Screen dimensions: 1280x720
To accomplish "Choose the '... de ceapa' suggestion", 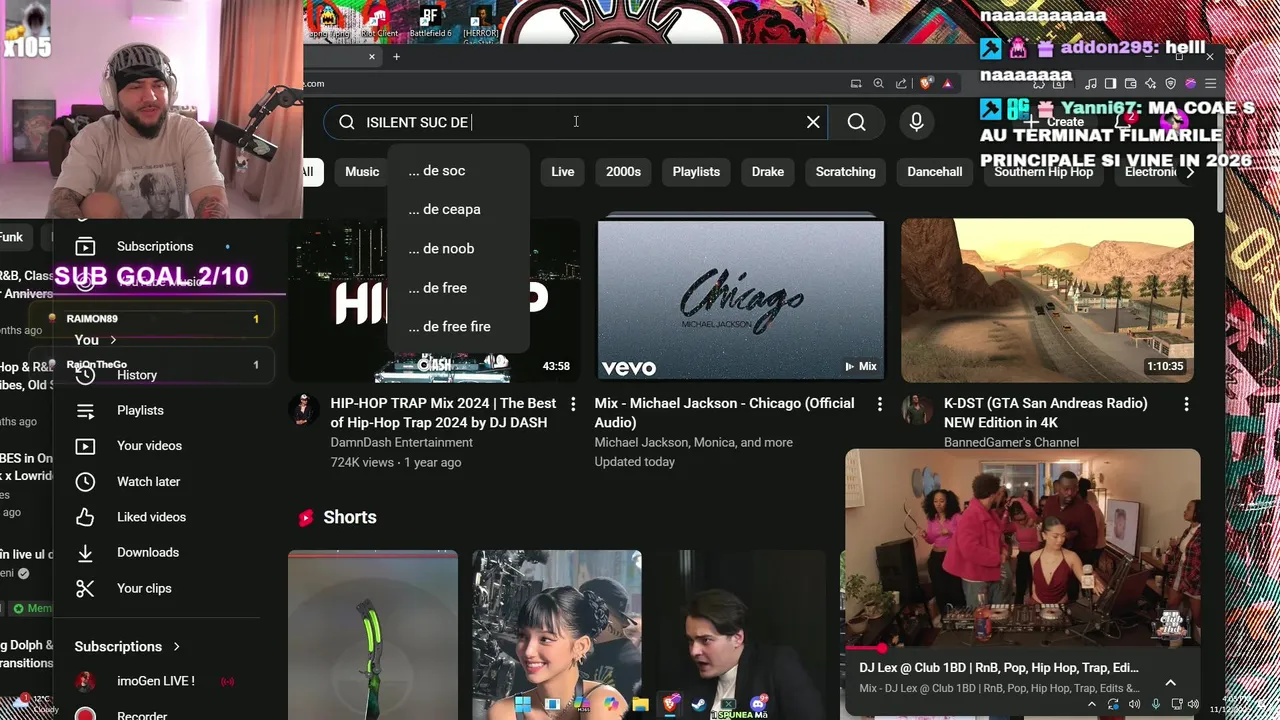I will (x=458, y=210).
